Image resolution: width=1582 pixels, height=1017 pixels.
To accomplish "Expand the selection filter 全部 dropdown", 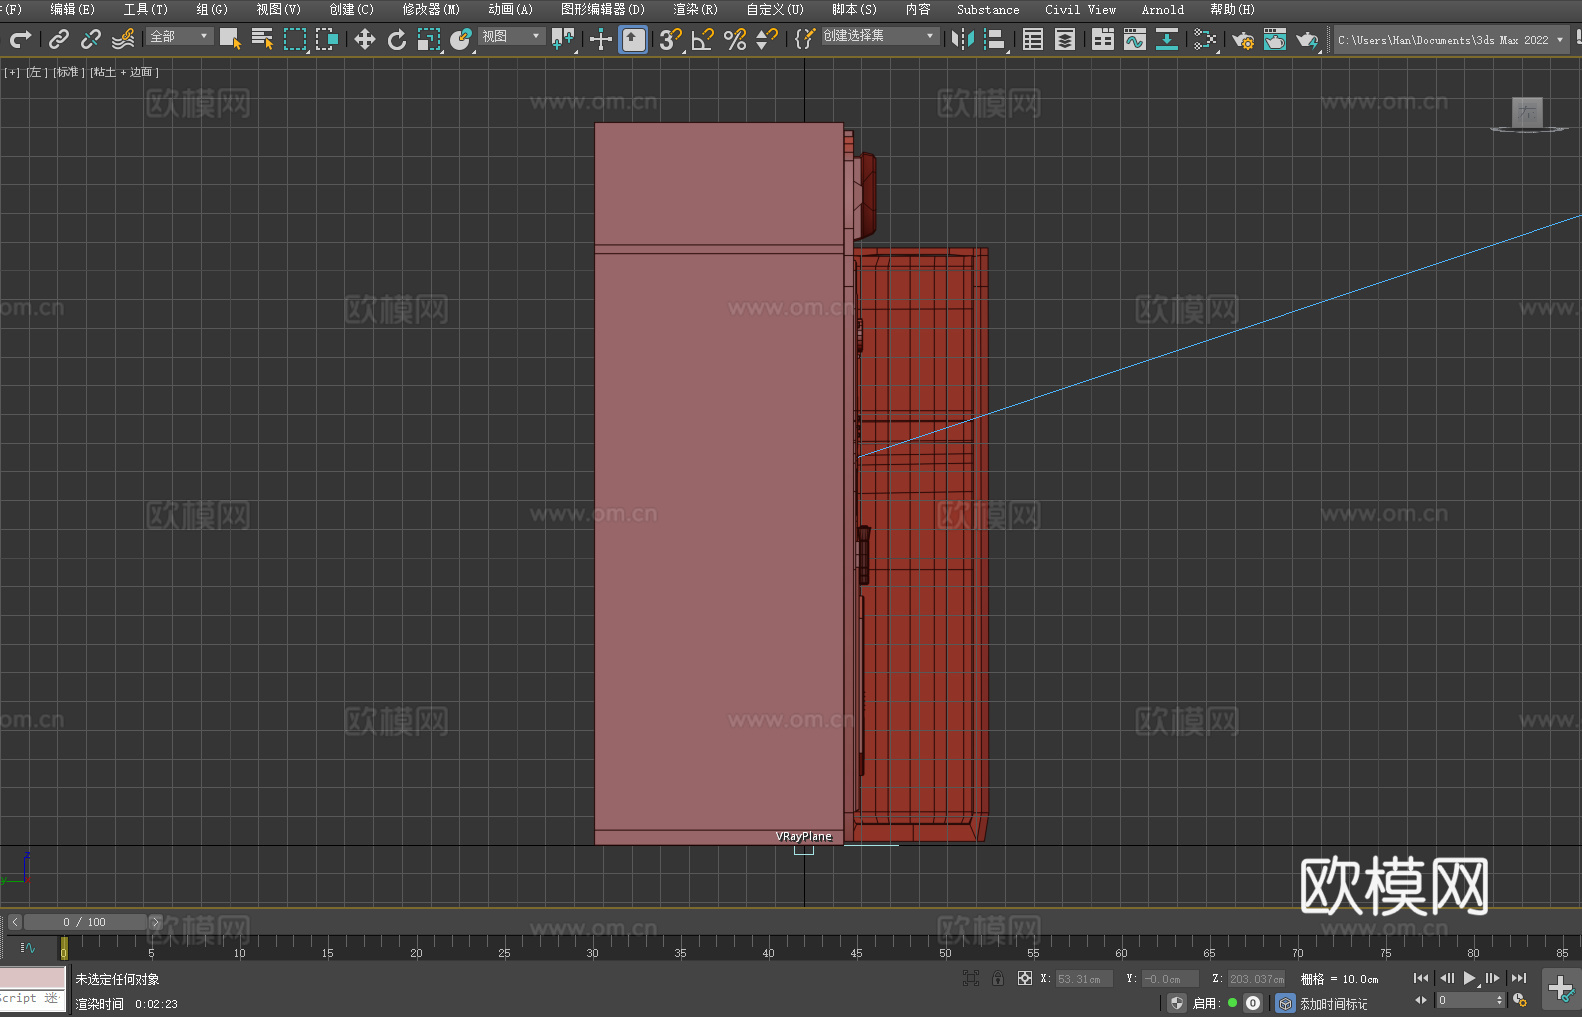I will [x=180, y=36].
